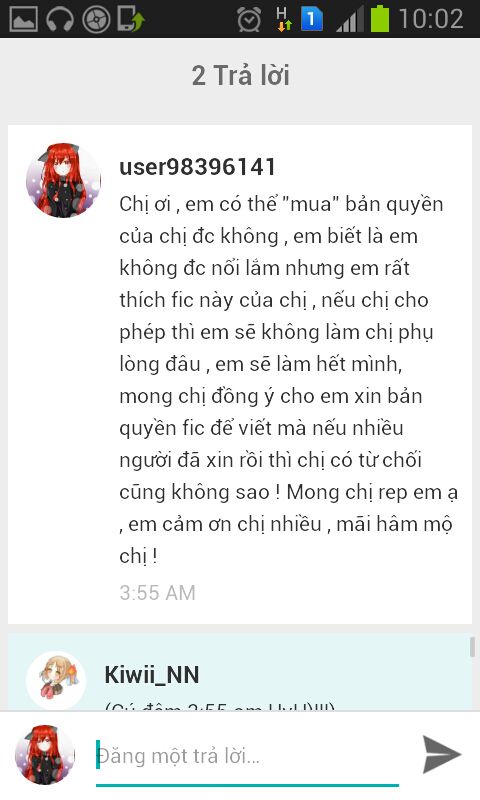Screen dimensions: 480x800
Task: Tap the headphones icon in status bar
Action: (x=60, y=20)
